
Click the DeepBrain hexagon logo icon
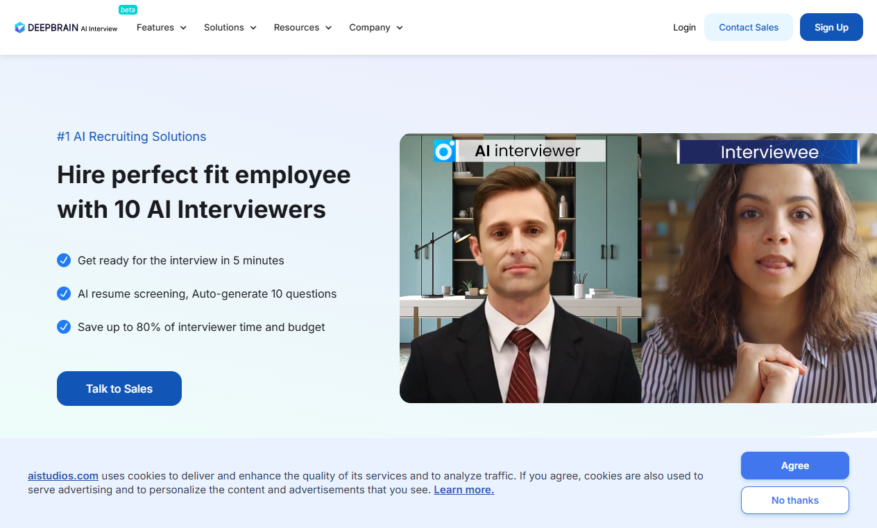(20, 27)
